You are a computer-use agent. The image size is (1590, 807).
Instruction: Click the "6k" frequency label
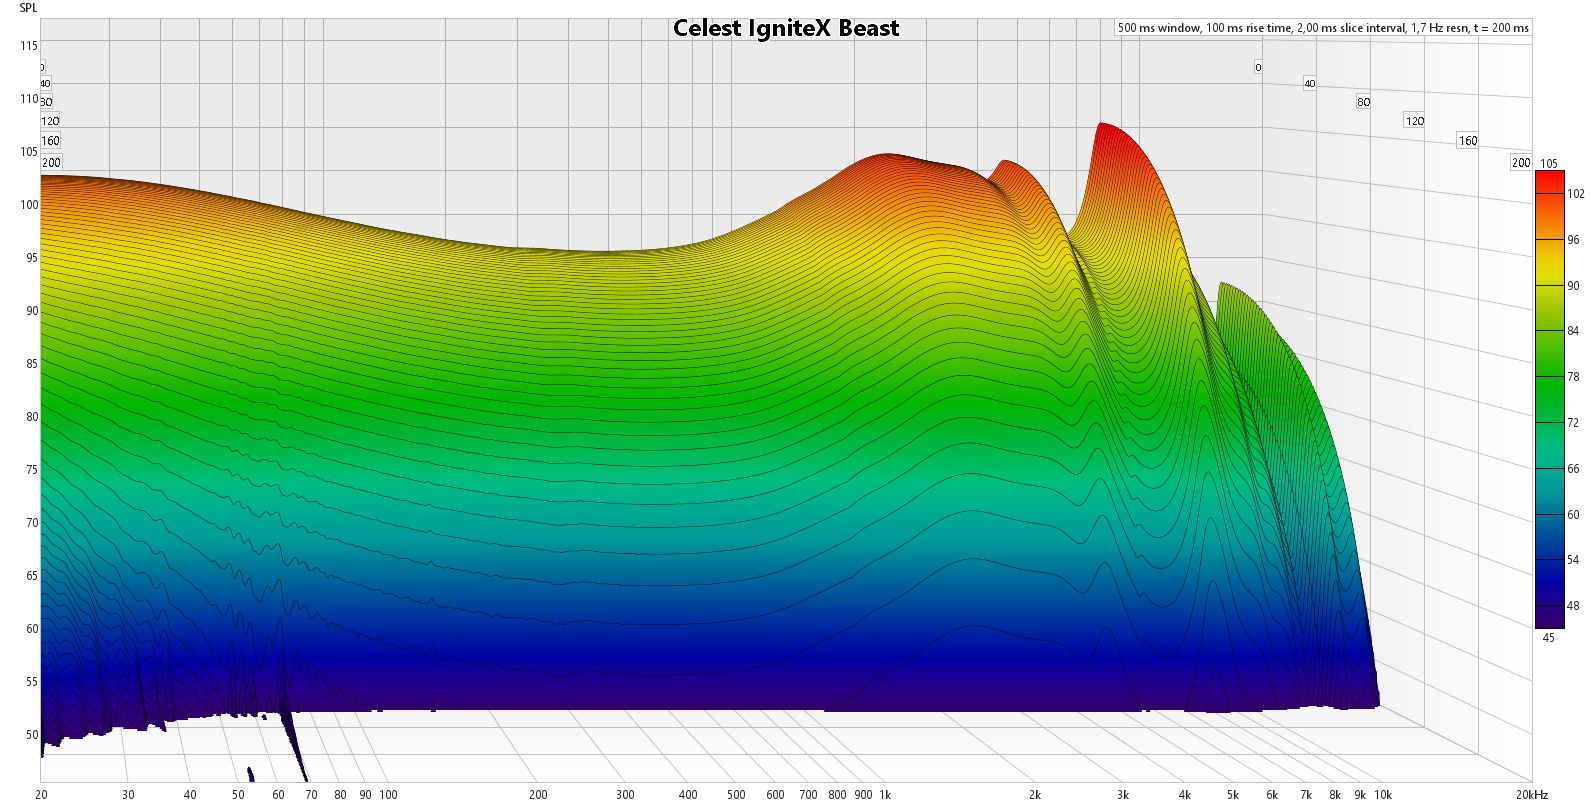(1272, 795)
